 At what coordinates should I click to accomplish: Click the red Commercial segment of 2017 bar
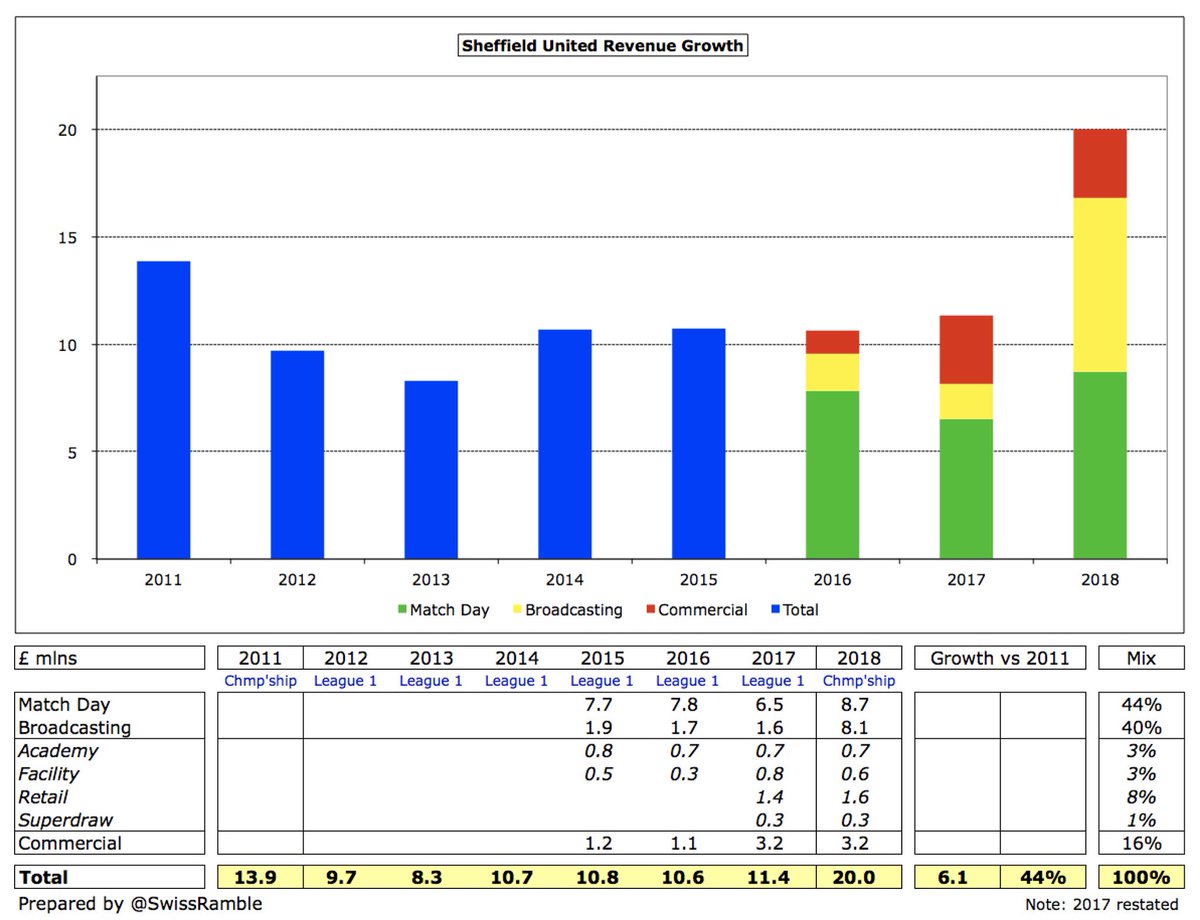pyautogui.click(x=966, y=350)
